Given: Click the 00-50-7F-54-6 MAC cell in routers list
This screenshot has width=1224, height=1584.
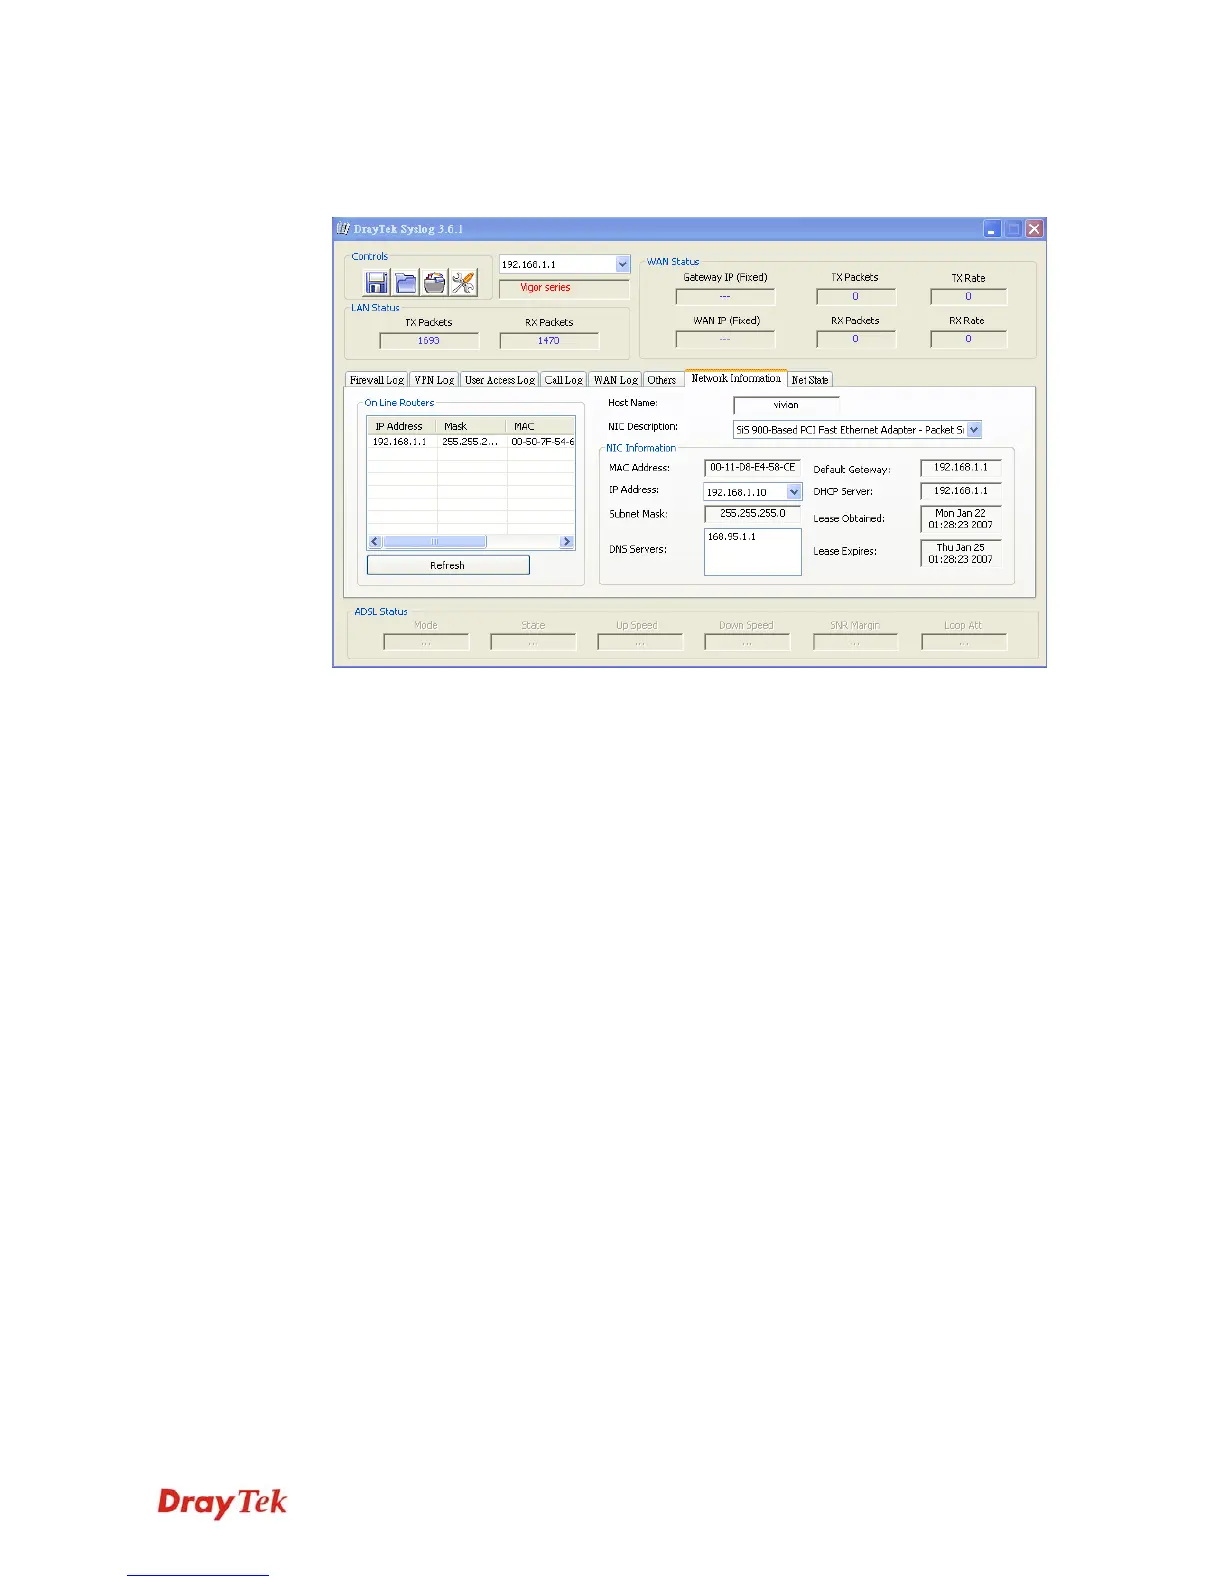Looking at the screenshot, I should tap(542, 441).
